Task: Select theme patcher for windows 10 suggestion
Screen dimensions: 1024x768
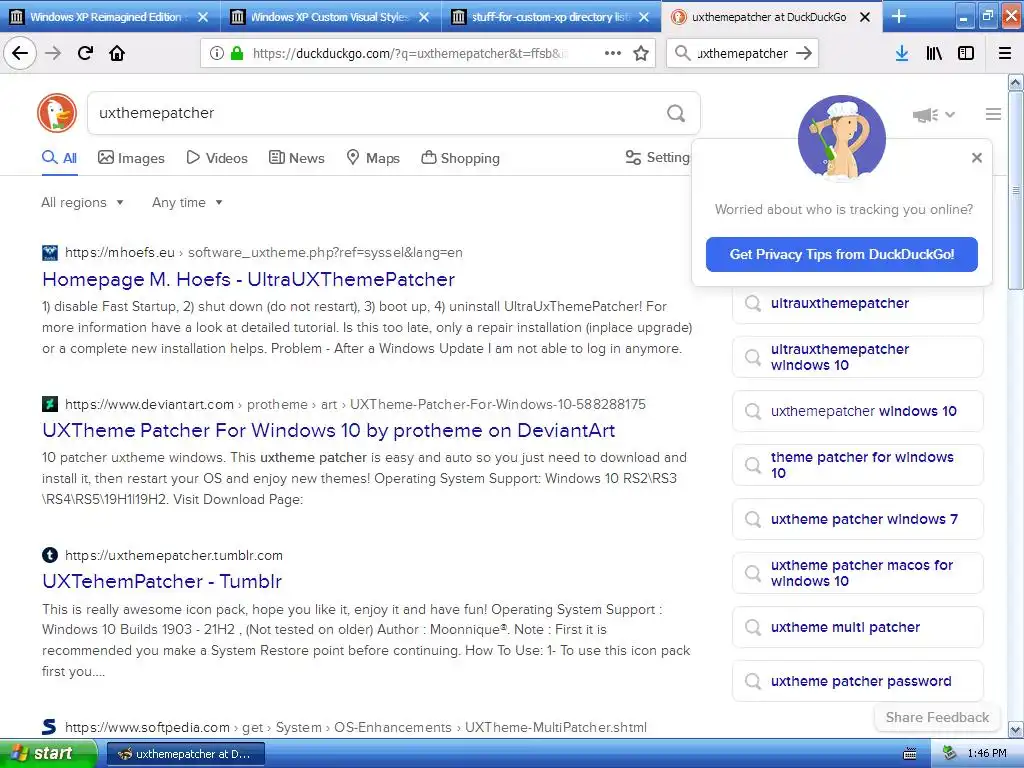Action: pos(857,465)
